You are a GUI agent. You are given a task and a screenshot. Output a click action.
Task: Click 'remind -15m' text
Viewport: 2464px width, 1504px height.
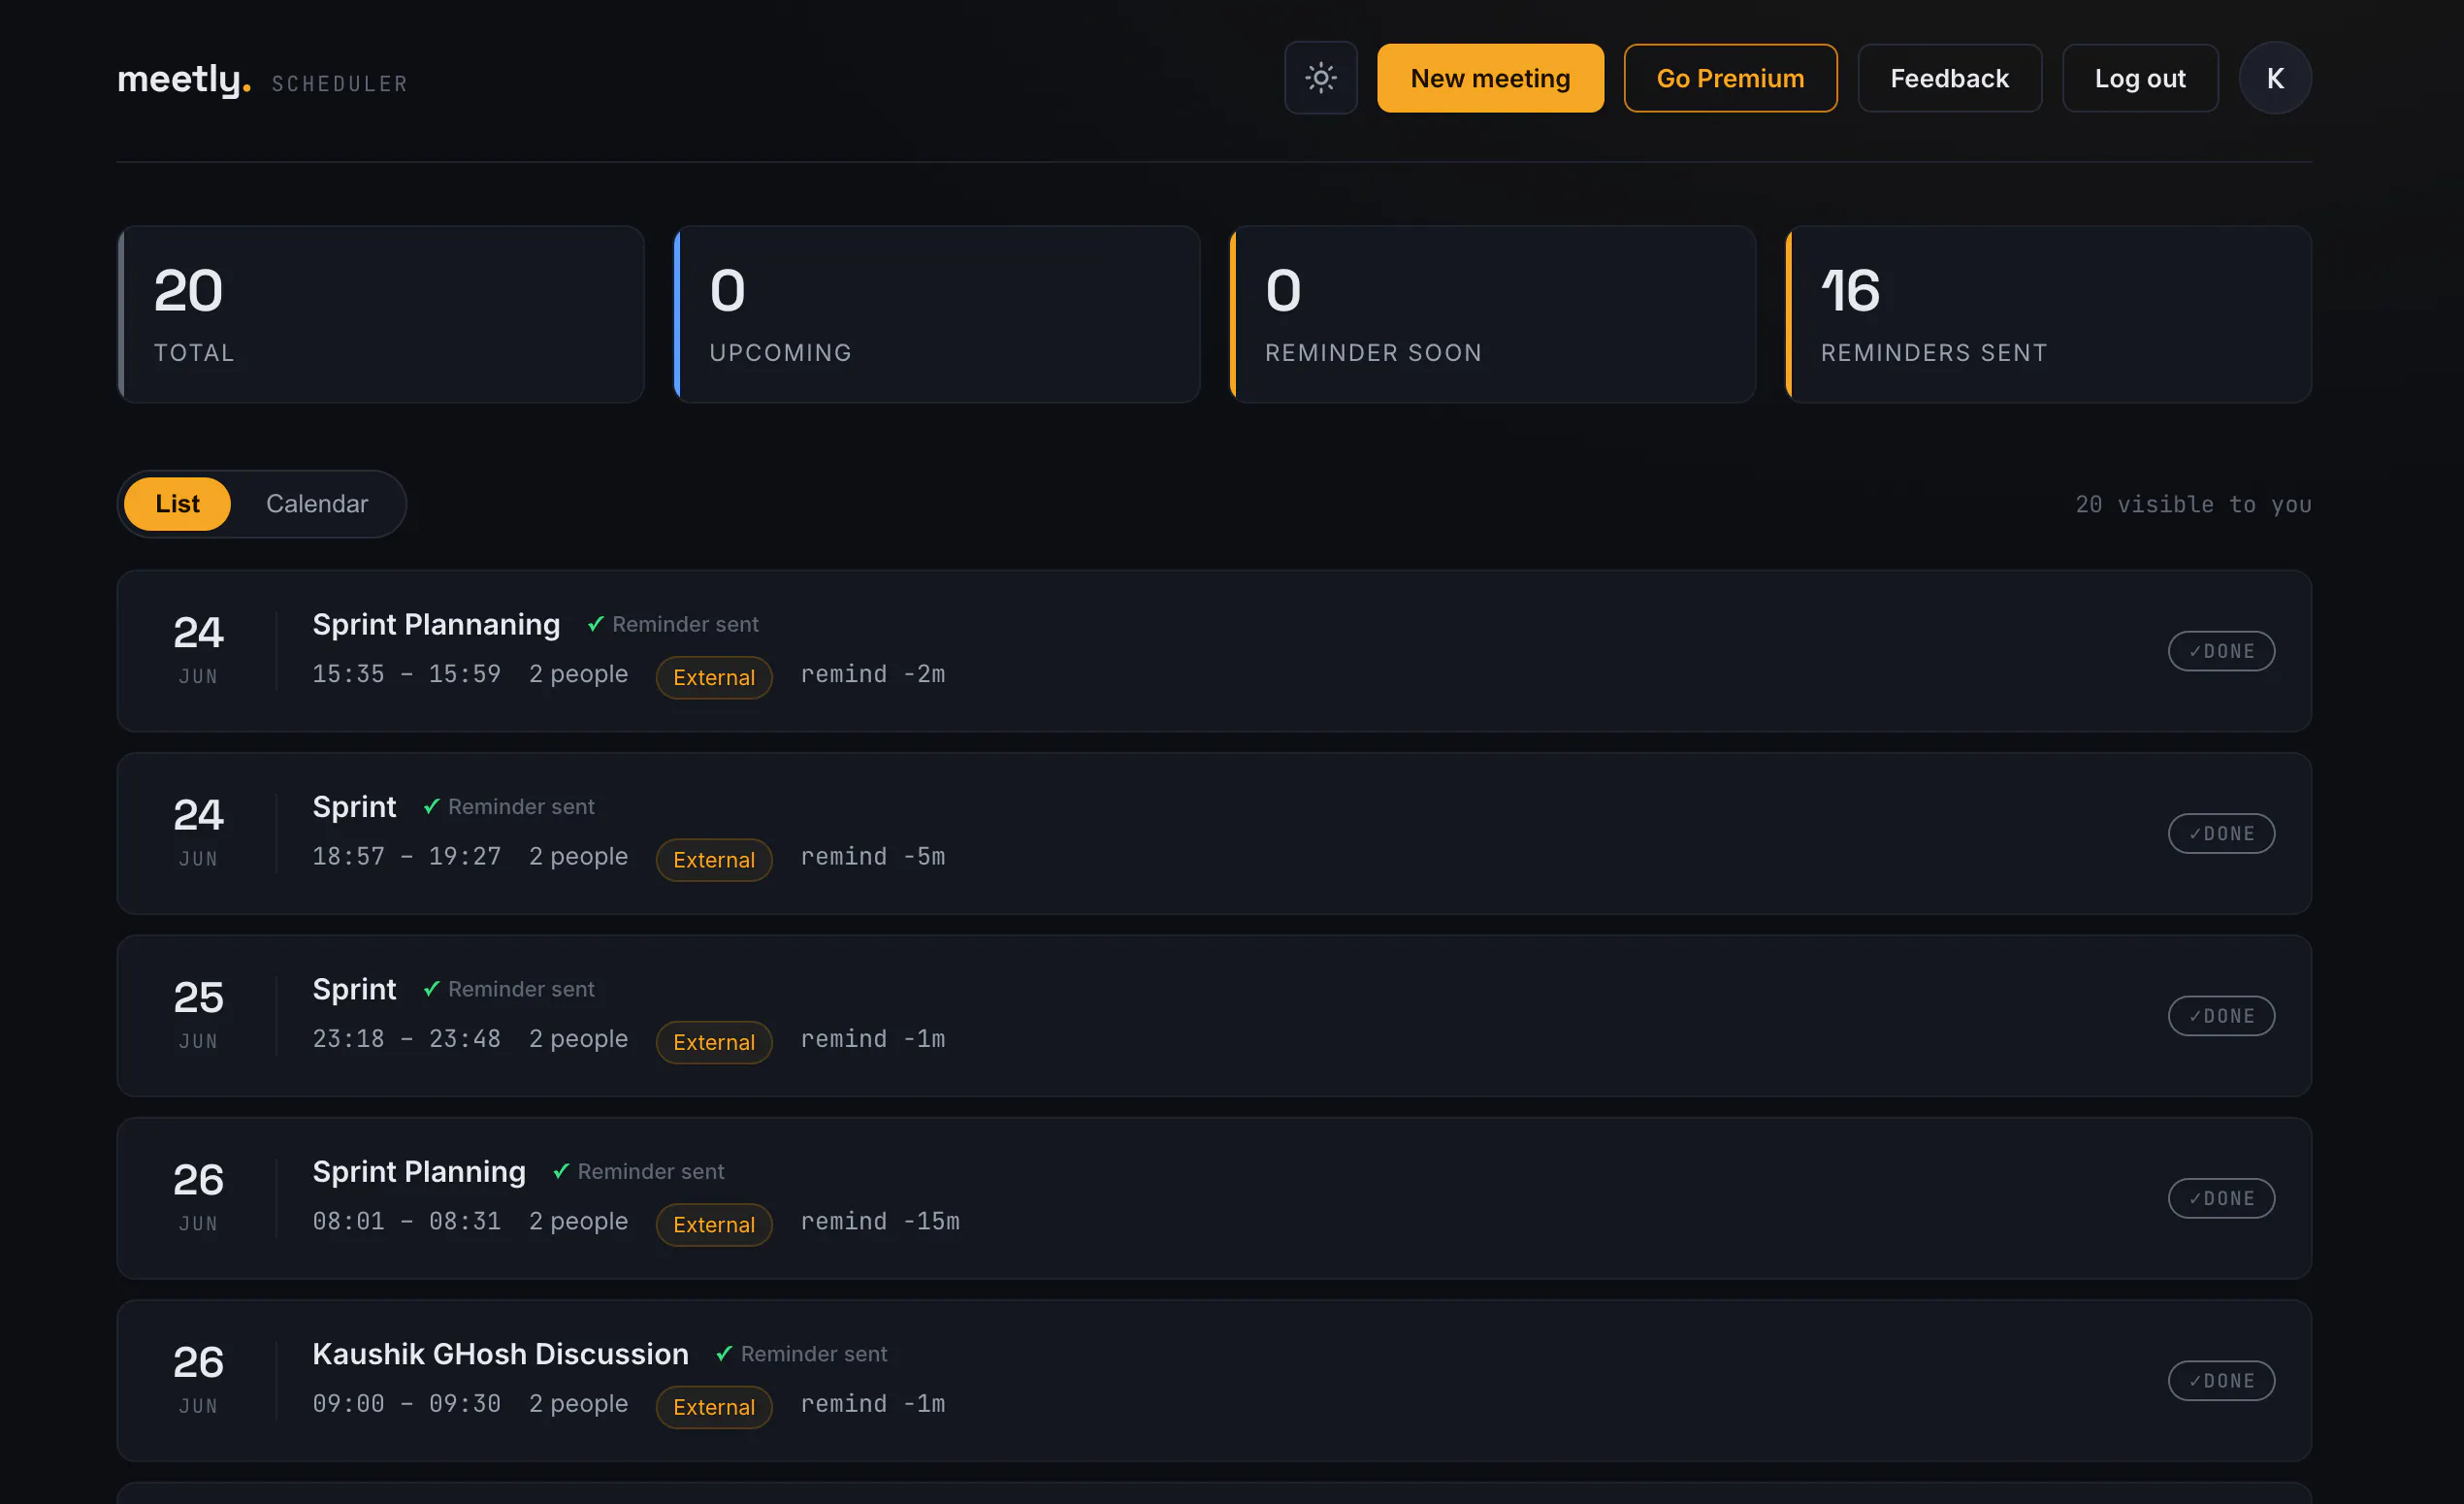point(880,1222)
